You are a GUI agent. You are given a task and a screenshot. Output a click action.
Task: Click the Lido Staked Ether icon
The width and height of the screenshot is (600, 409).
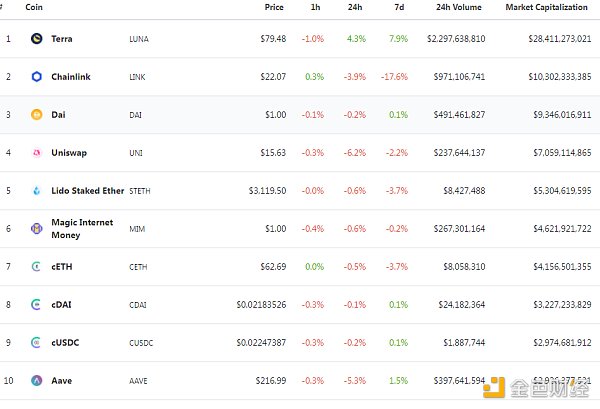(x=37, y=191)
